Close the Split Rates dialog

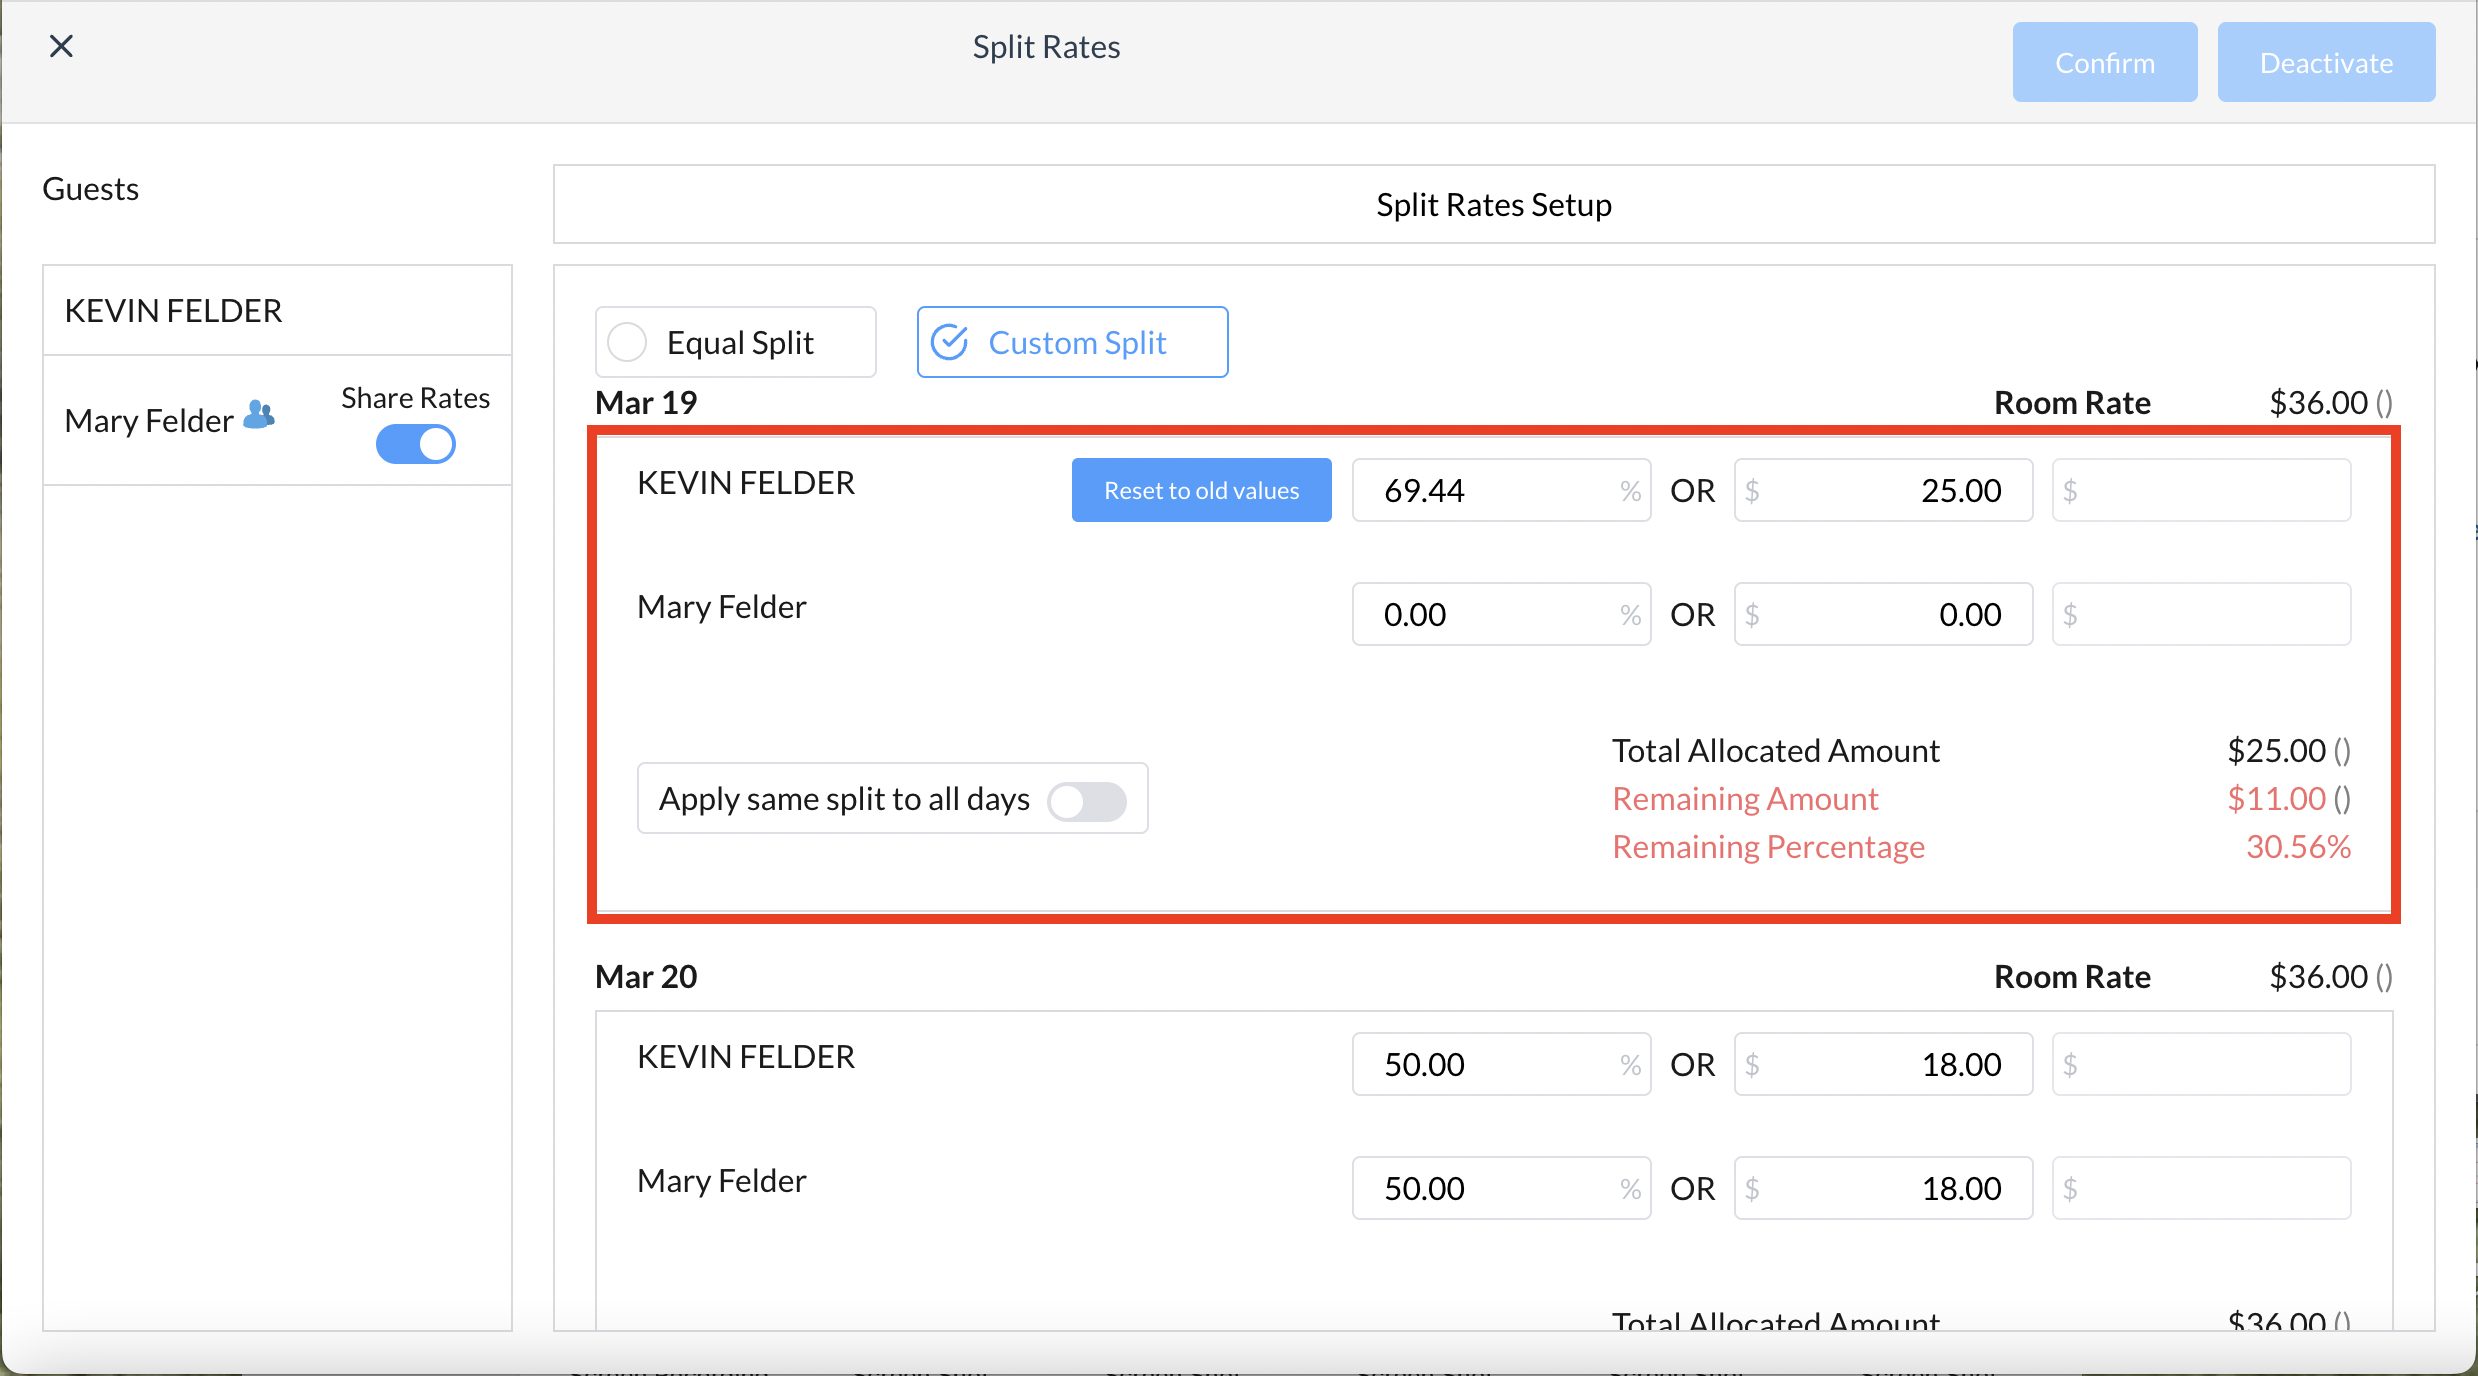(x=61, y=46)
